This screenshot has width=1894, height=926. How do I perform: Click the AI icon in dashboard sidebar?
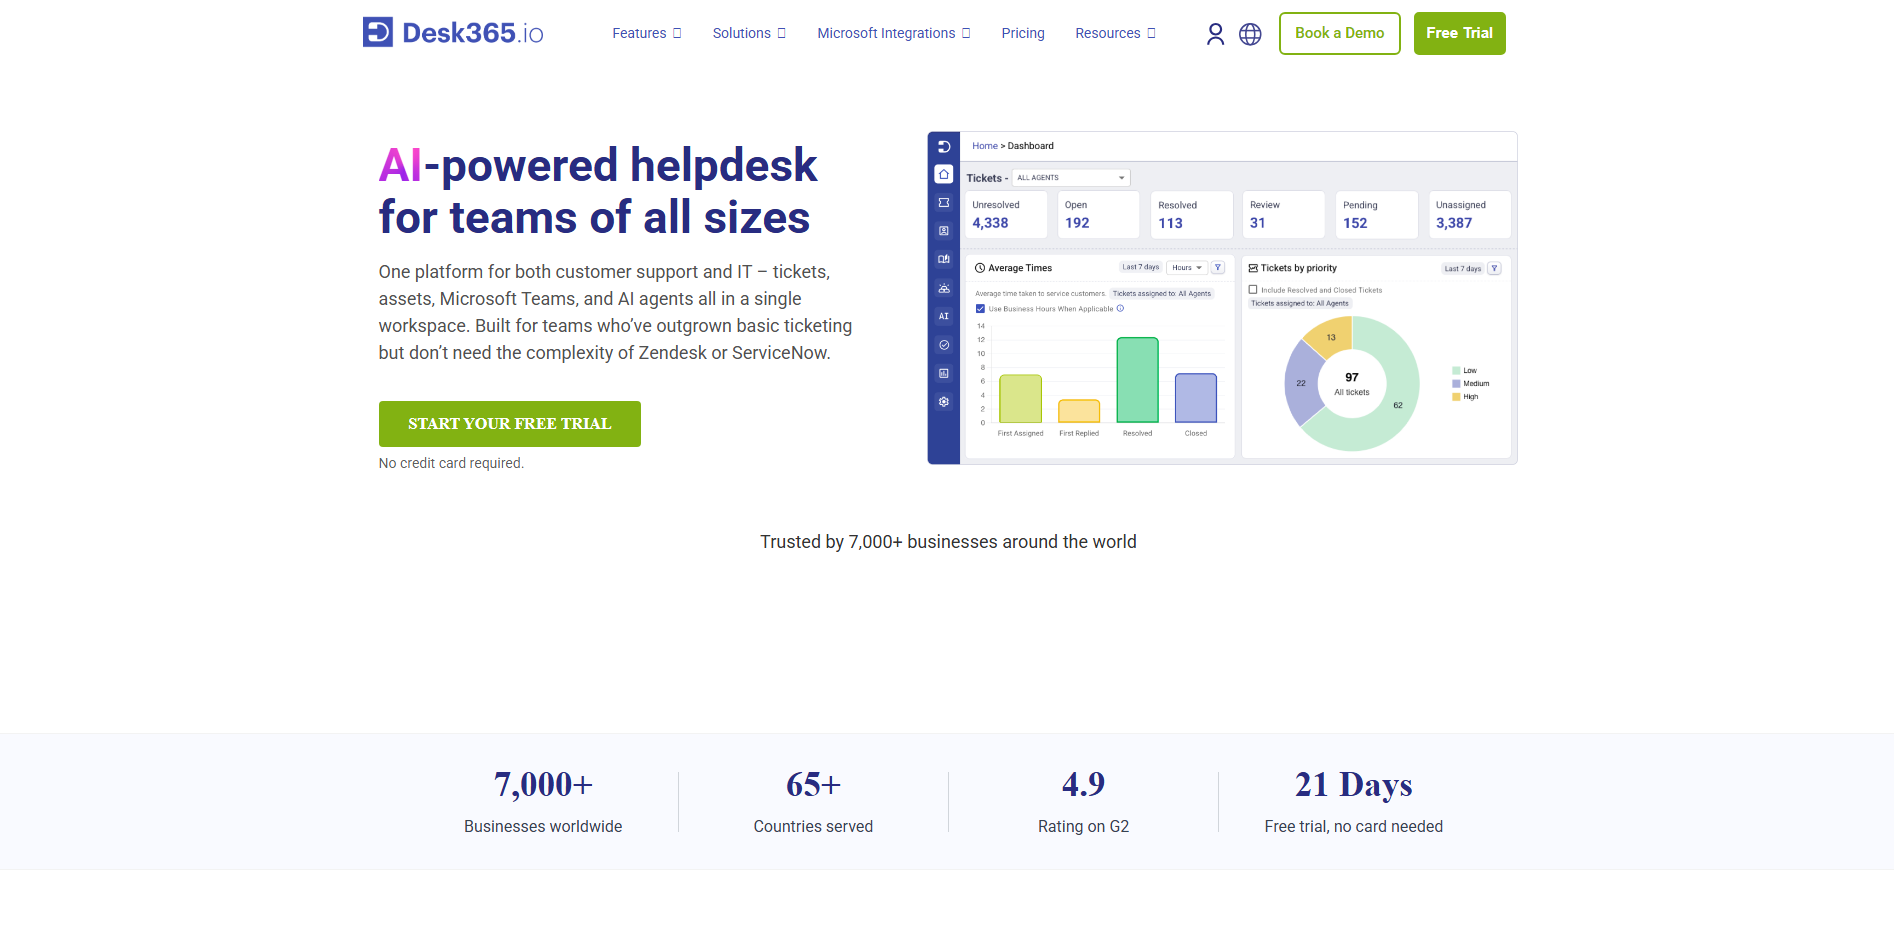tap(943, 316)
